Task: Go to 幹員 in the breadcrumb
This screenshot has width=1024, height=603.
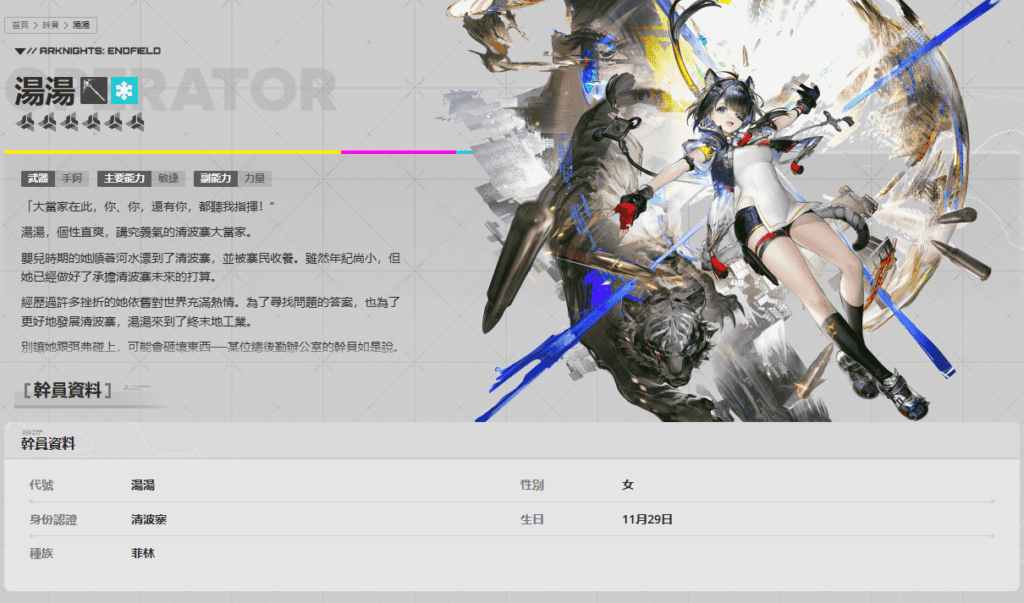Action: pyautogui.click(x=50, y=25)
